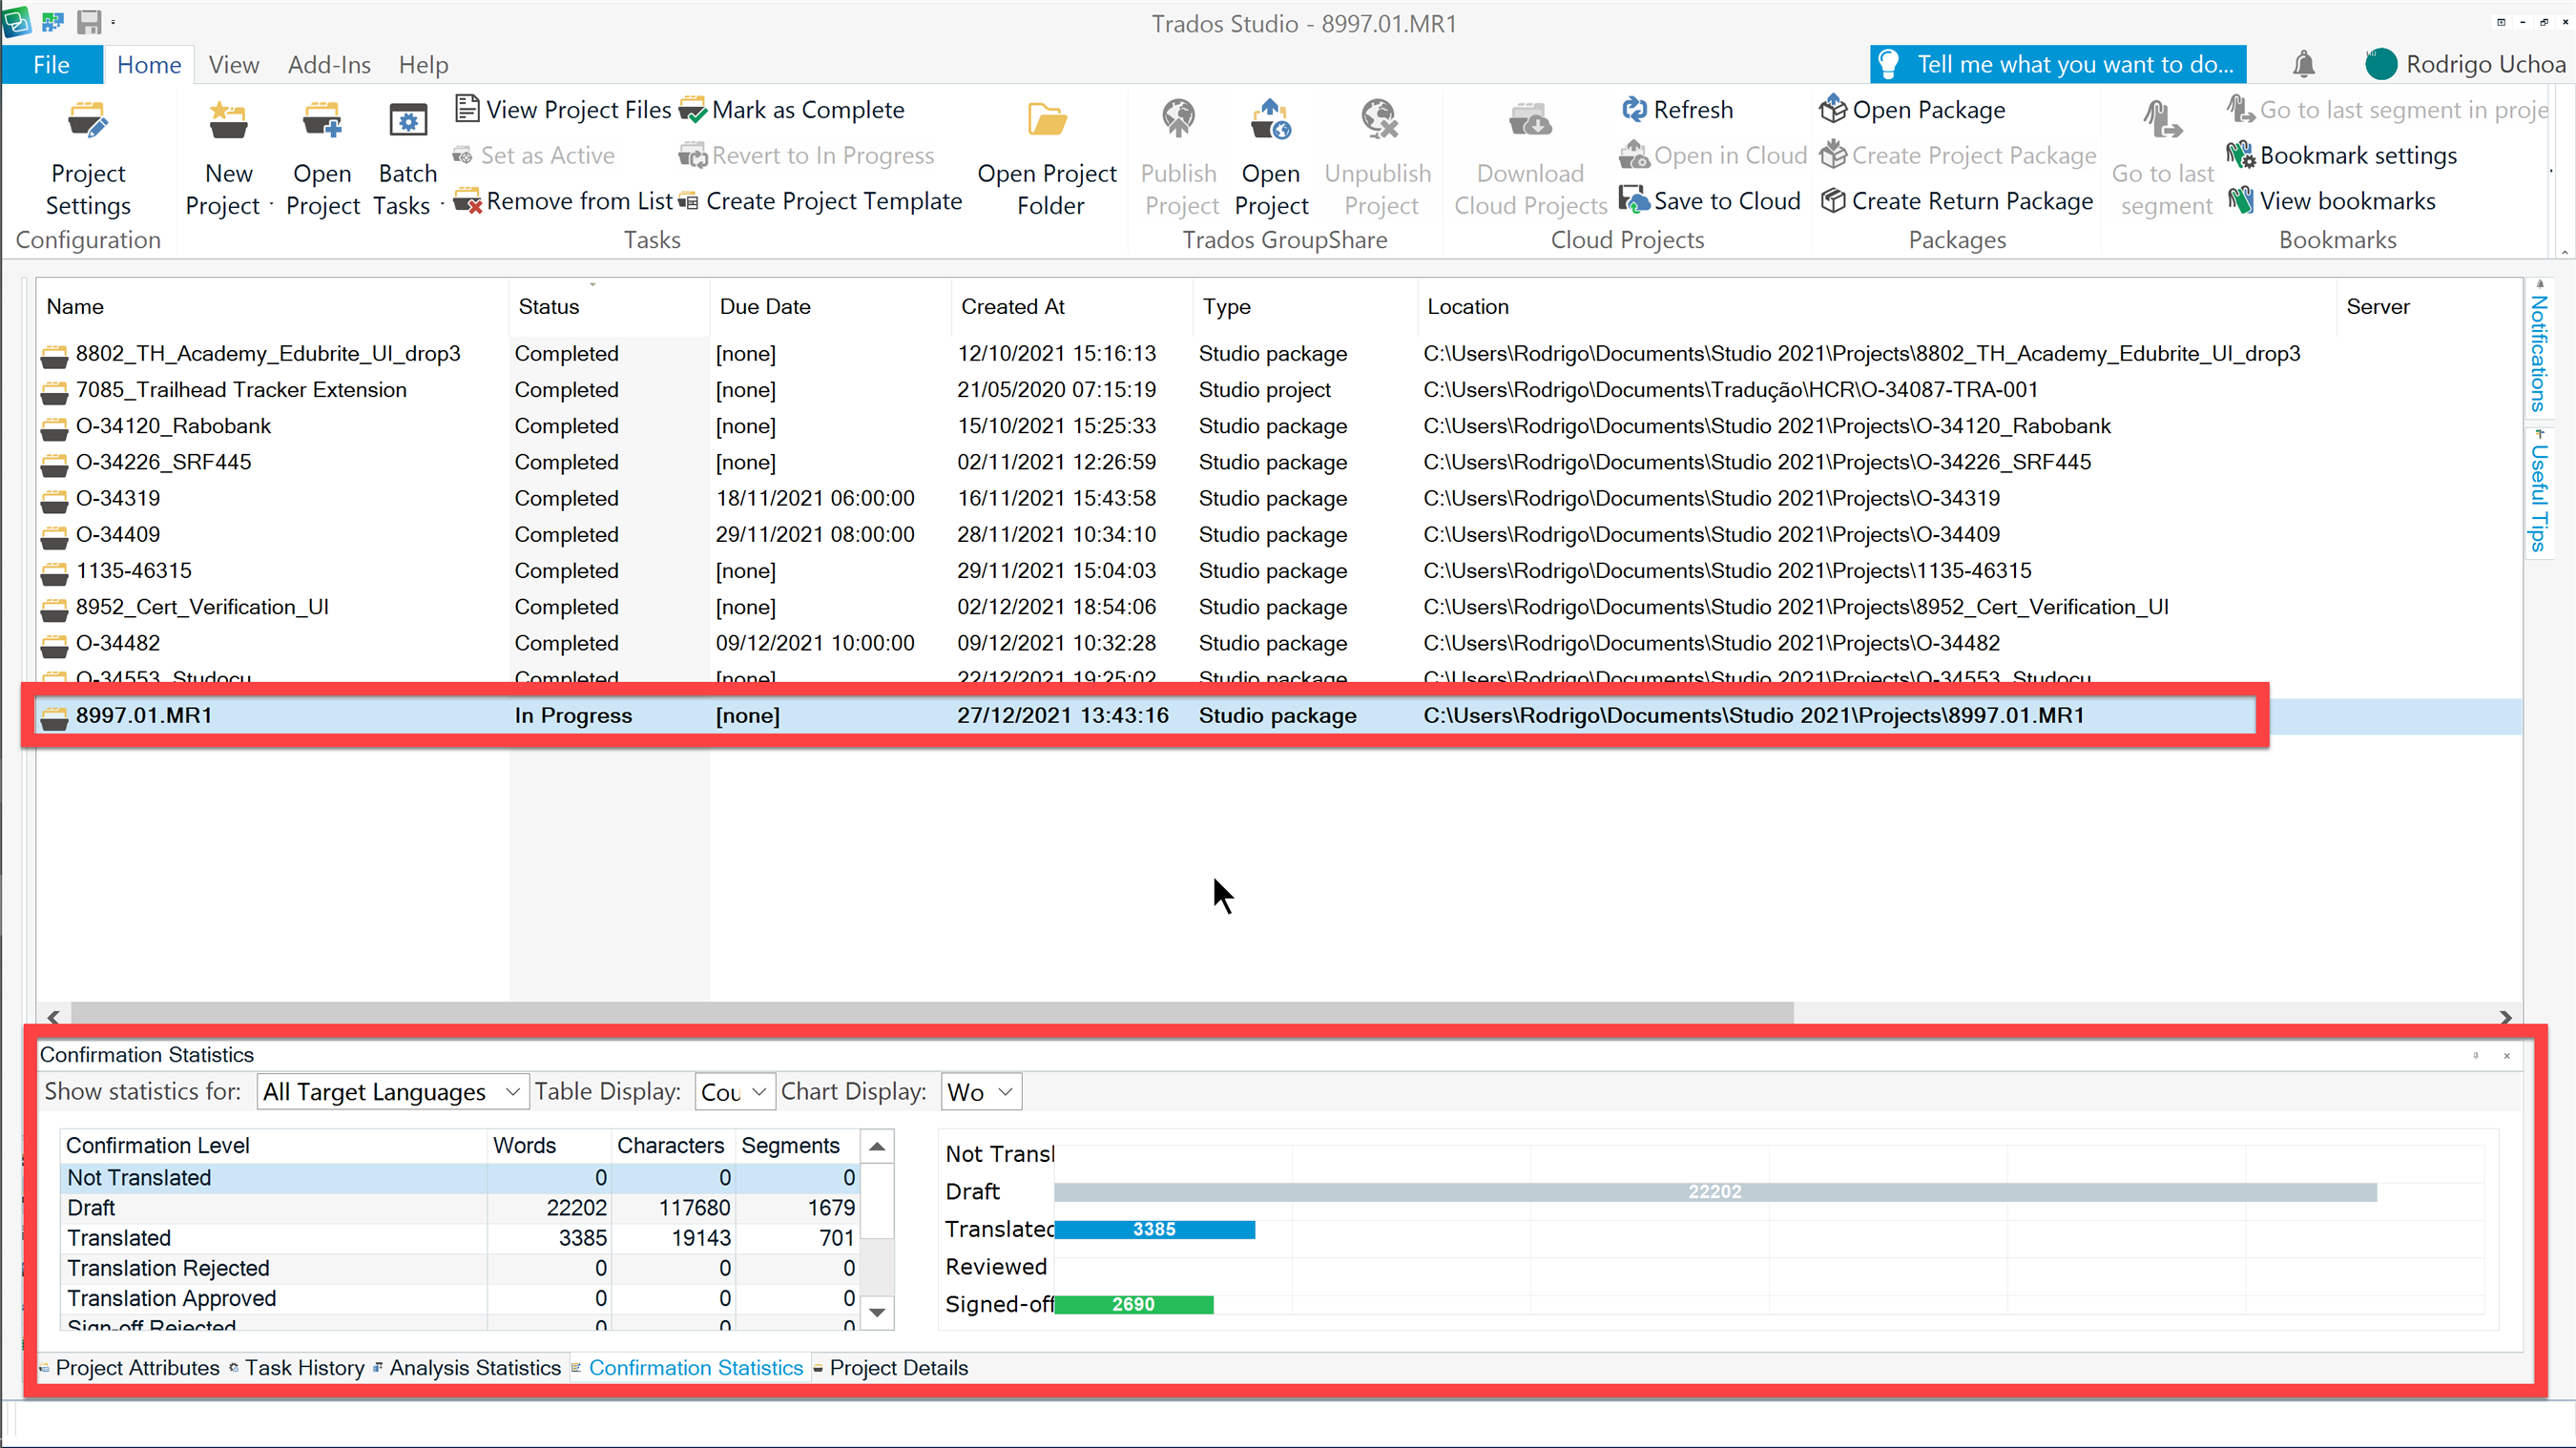Sort by Due Date column header
The width and height of the screenshot is (2576, 1448).
click(x=831, y=306)
